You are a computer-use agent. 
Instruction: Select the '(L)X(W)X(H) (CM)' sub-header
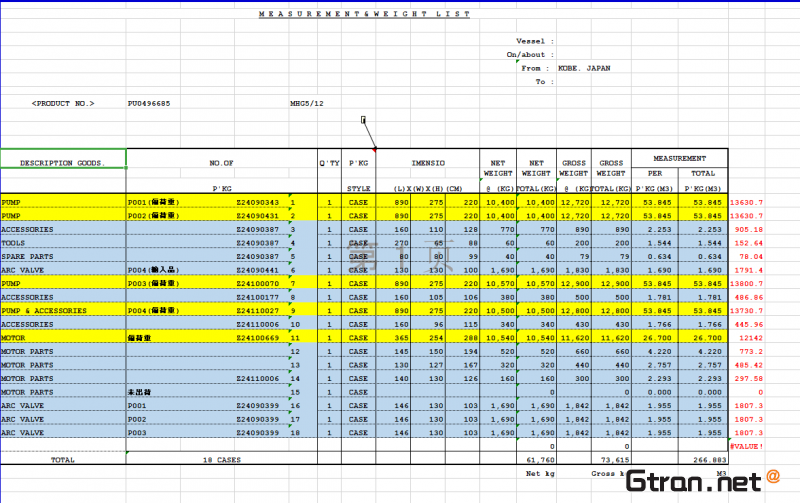click(428, 189)
